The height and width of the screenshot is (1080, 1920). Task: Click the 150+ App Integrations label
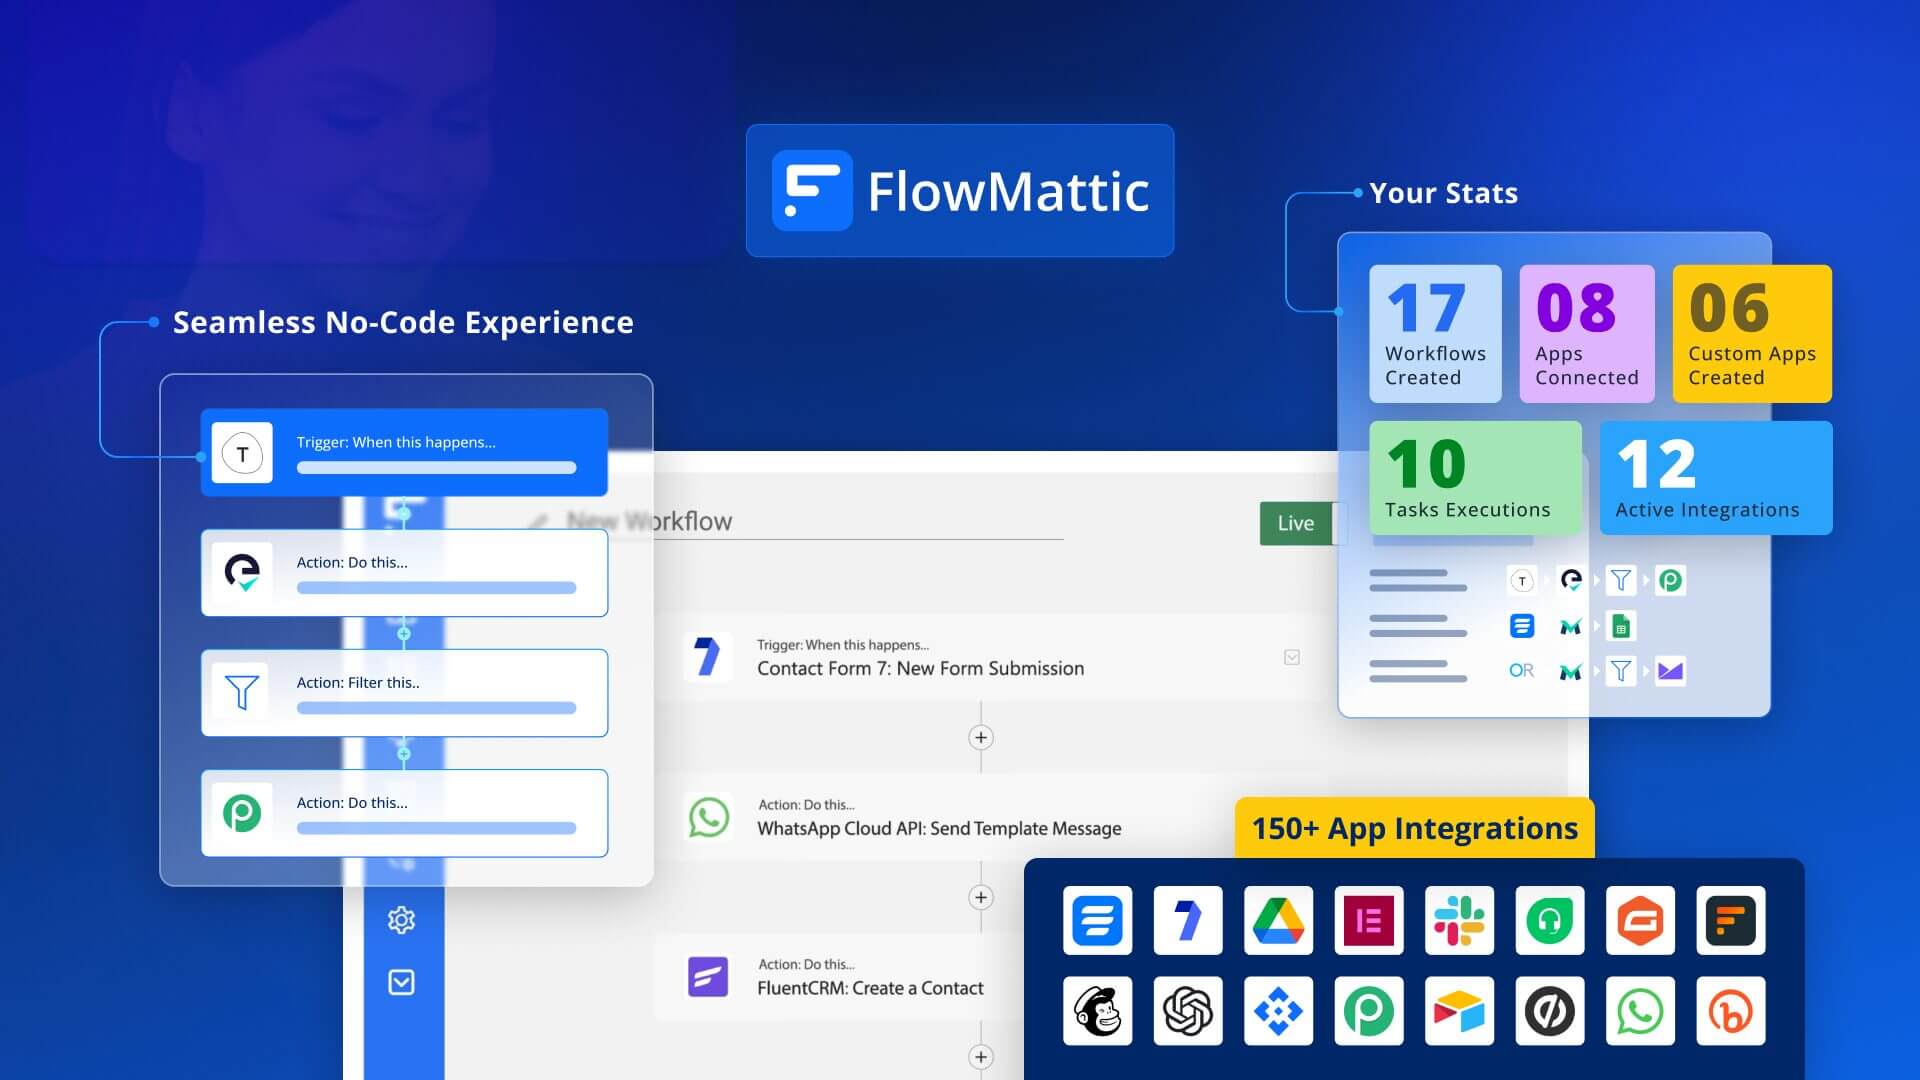pyautogui.click(x=1415, y=828)
